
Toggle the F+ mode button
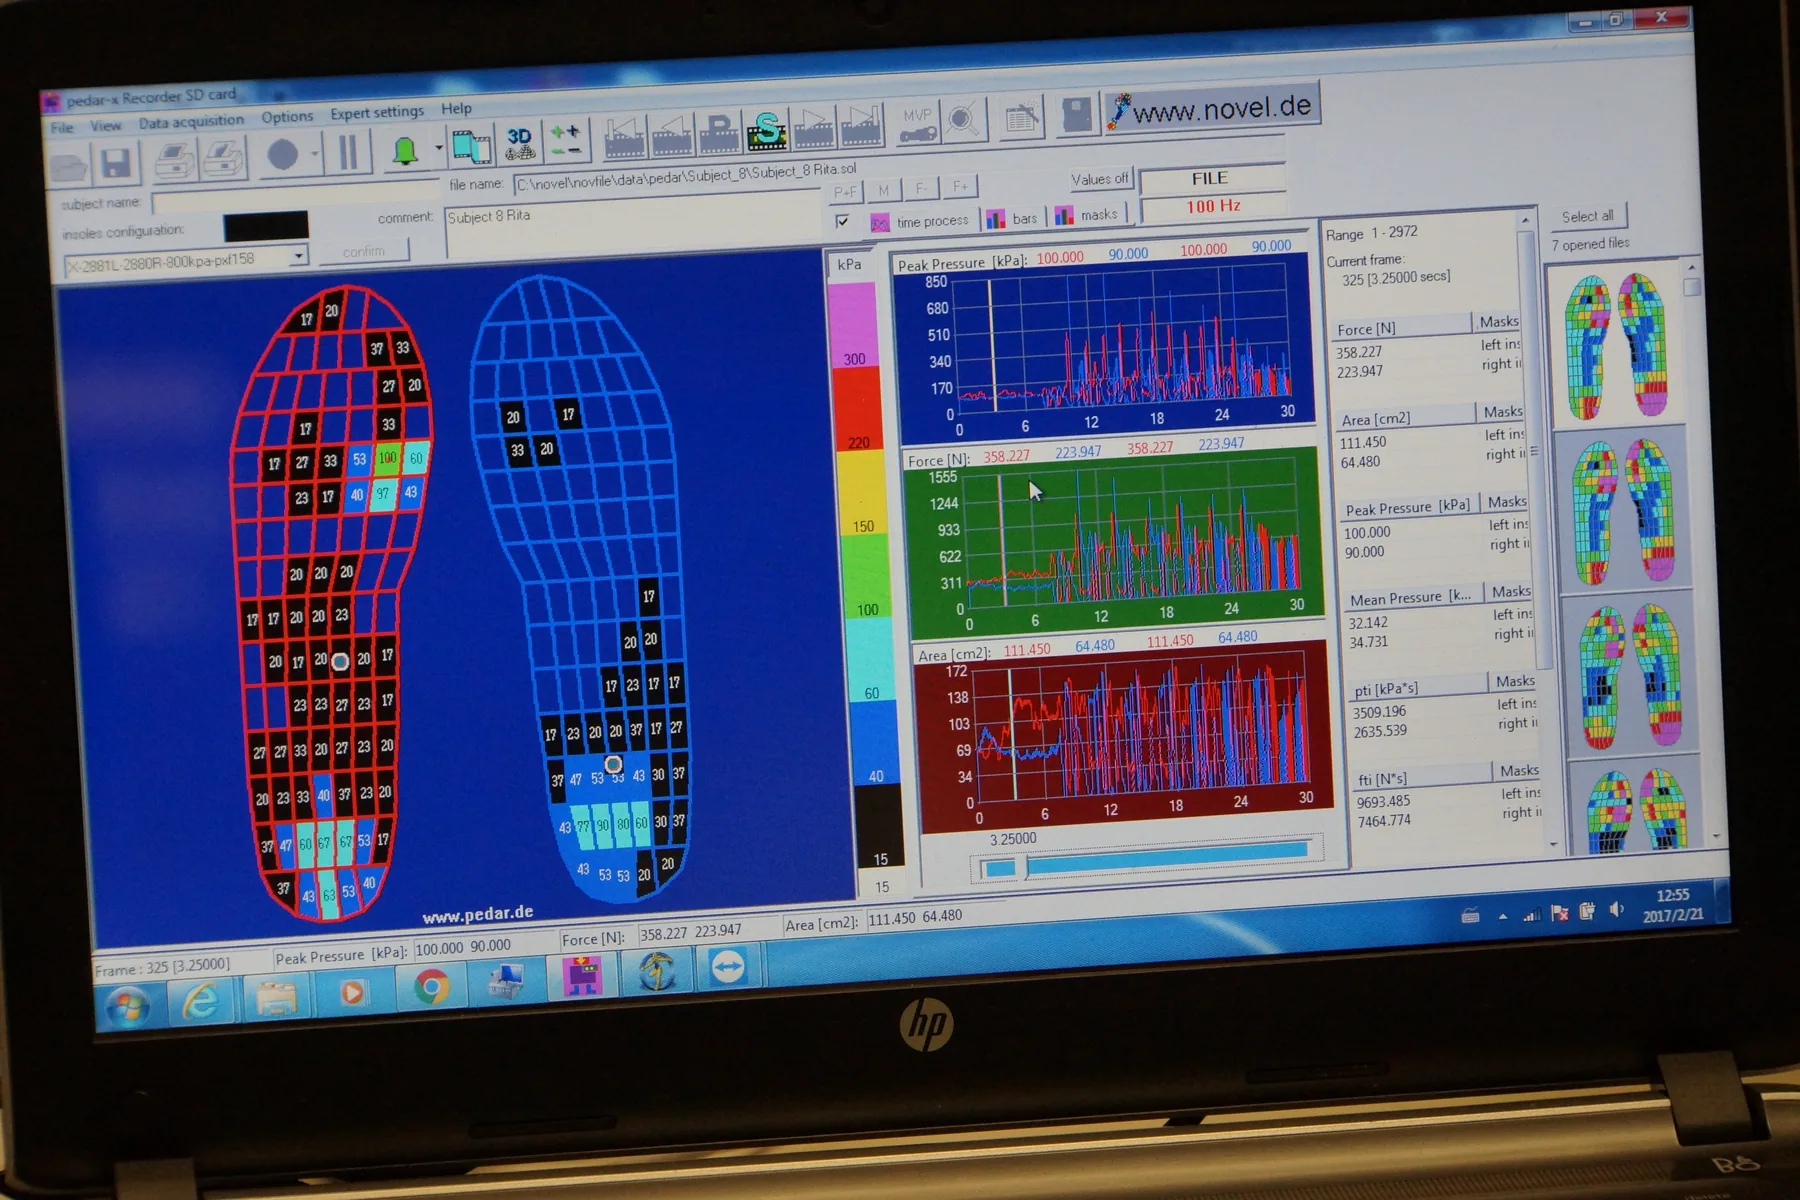point(960,186)
